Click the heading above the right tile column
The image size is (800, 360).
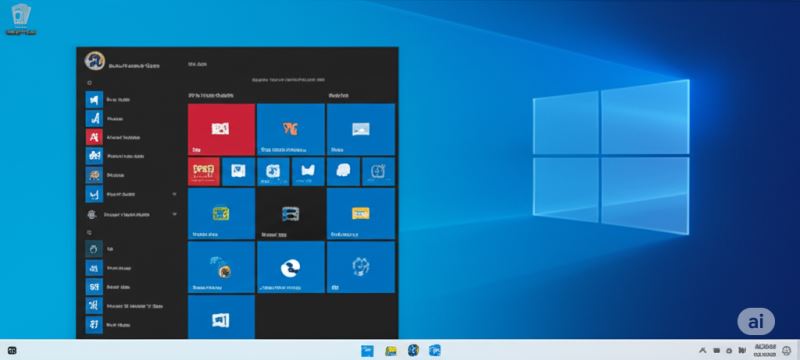point(338,95)
